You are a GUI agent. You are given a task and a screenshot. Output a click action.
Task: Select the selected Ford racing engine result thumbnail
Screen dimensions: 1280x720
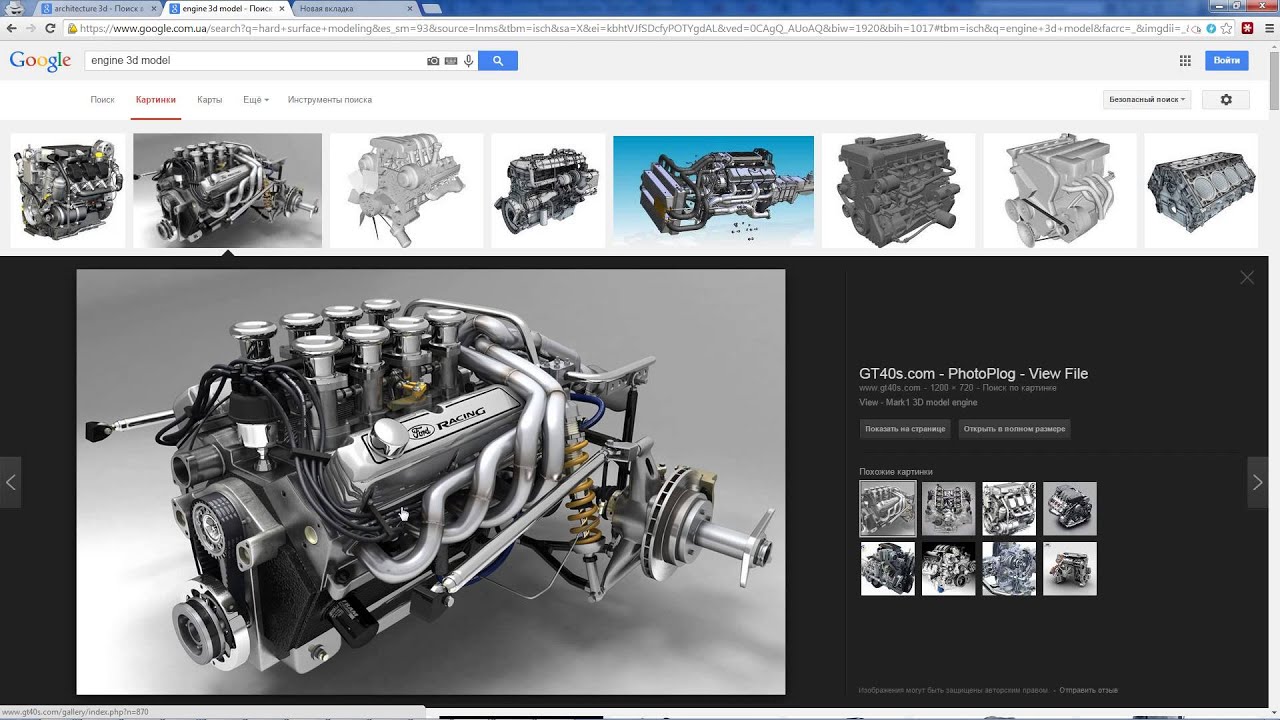tap(227, 191)
